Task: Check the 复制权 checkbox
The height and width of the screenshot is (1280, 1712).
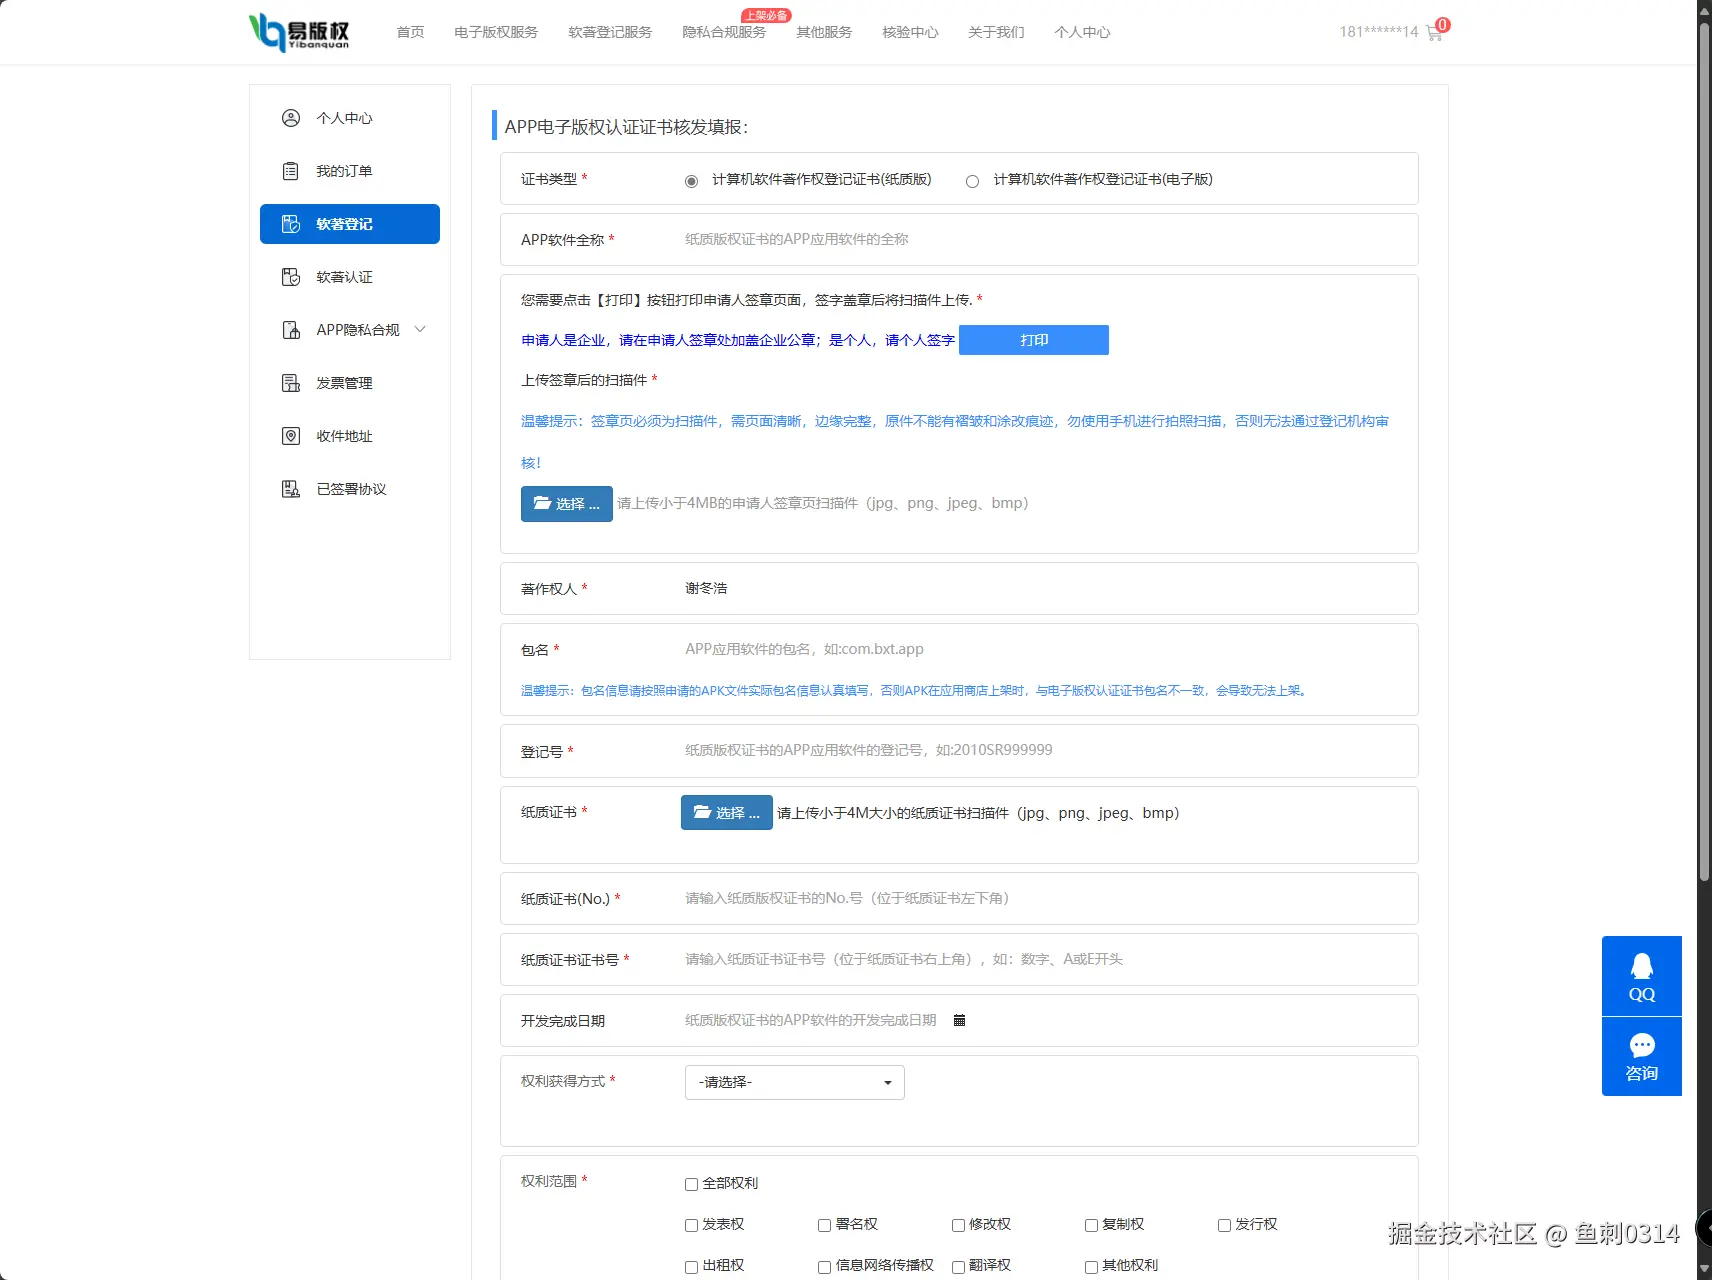Action: tap(1091, 1225)
